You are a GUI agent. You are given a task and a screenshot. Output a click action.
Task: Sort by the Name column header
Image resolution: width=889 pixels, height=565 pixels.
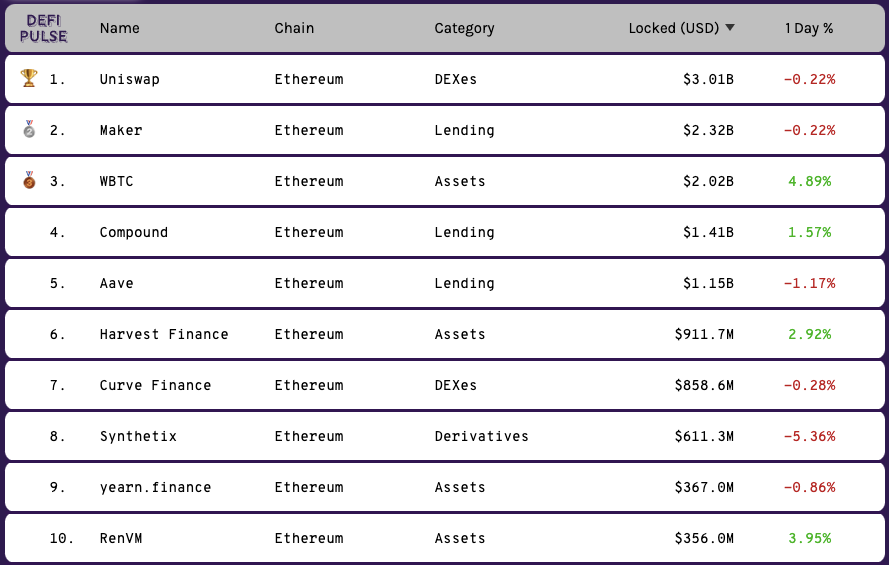pyautogui.click(x=120, y=28)
